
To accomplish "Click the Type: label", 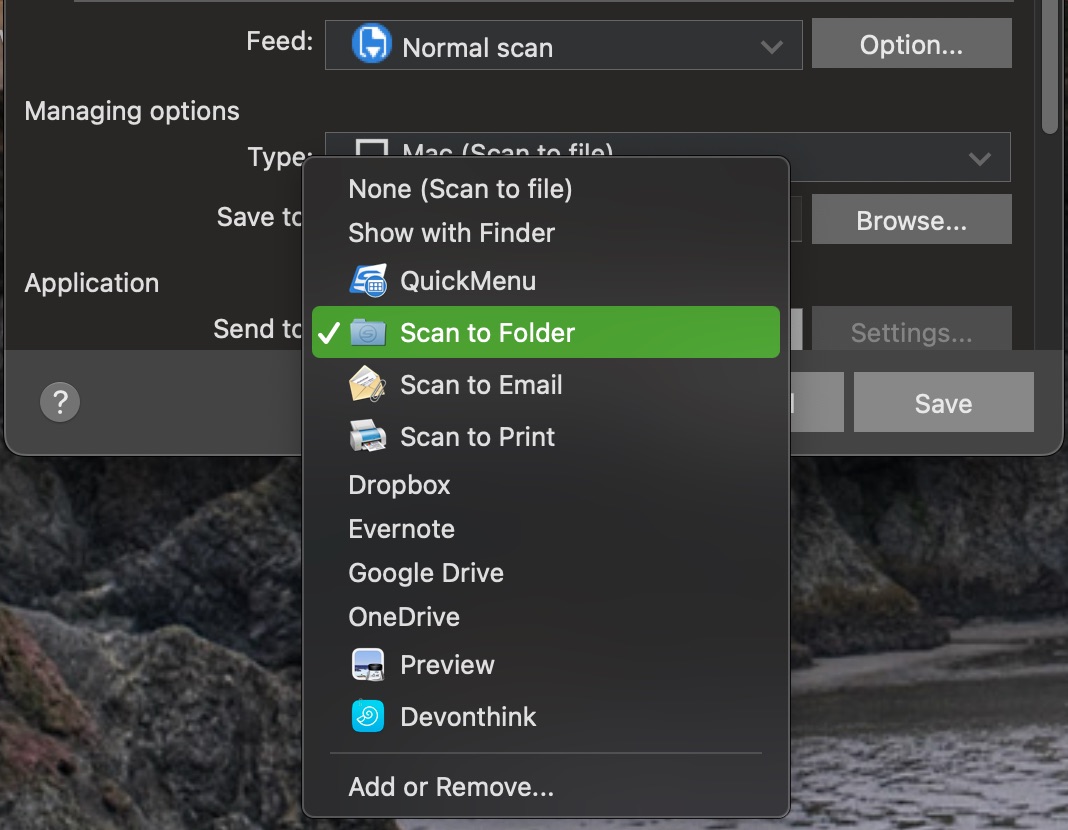I will 280,157.
